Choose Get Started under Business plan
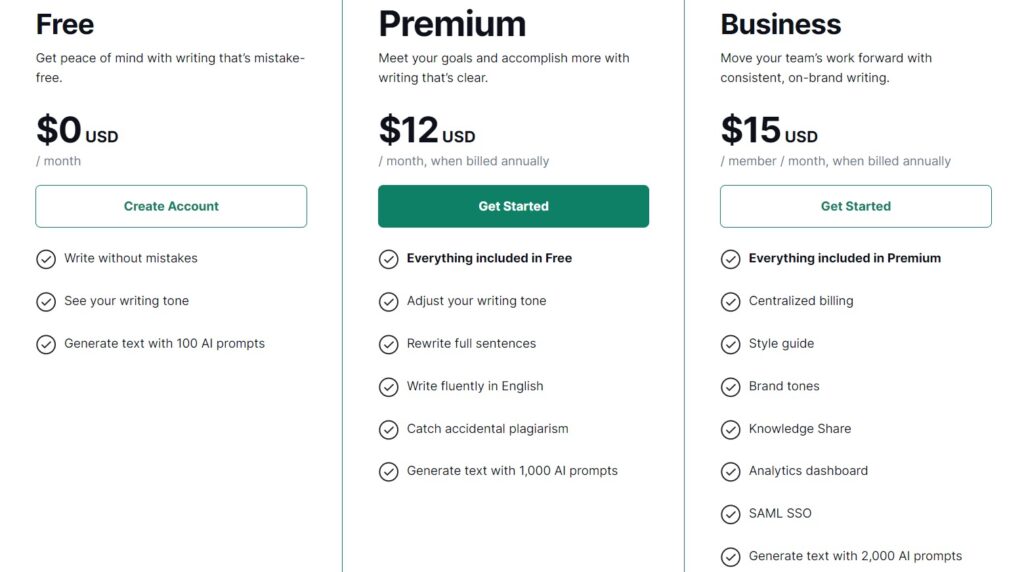This screenshot has width=1024, height=572. point(856,206)
